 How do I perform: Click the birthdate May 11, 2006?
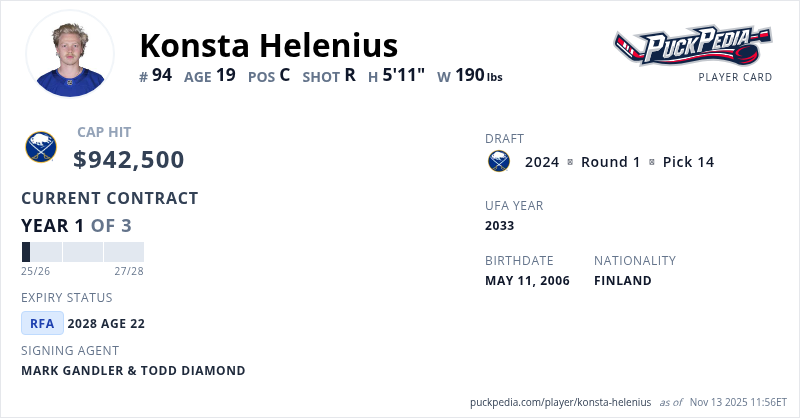pyautogui.click(x=527, y=281)
